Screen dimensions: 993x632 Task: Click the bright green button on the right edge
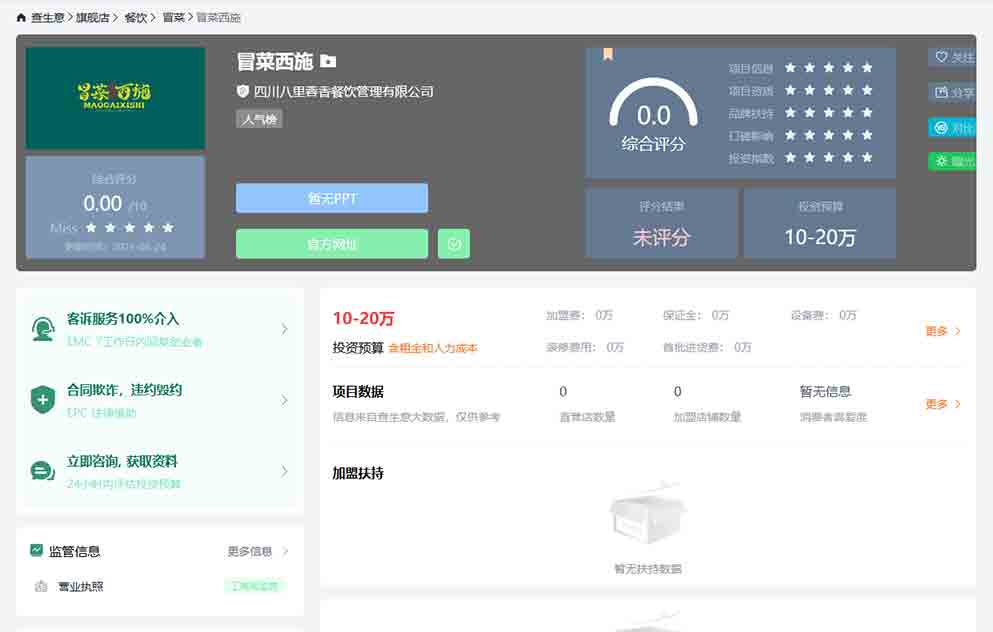[x=952, y=161]
